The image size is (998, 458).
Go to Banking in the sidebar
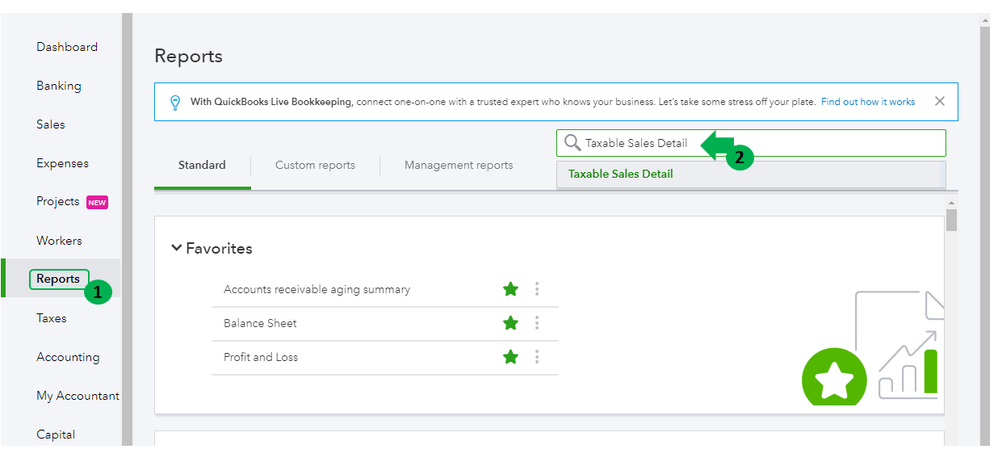(x=59, y=86)
